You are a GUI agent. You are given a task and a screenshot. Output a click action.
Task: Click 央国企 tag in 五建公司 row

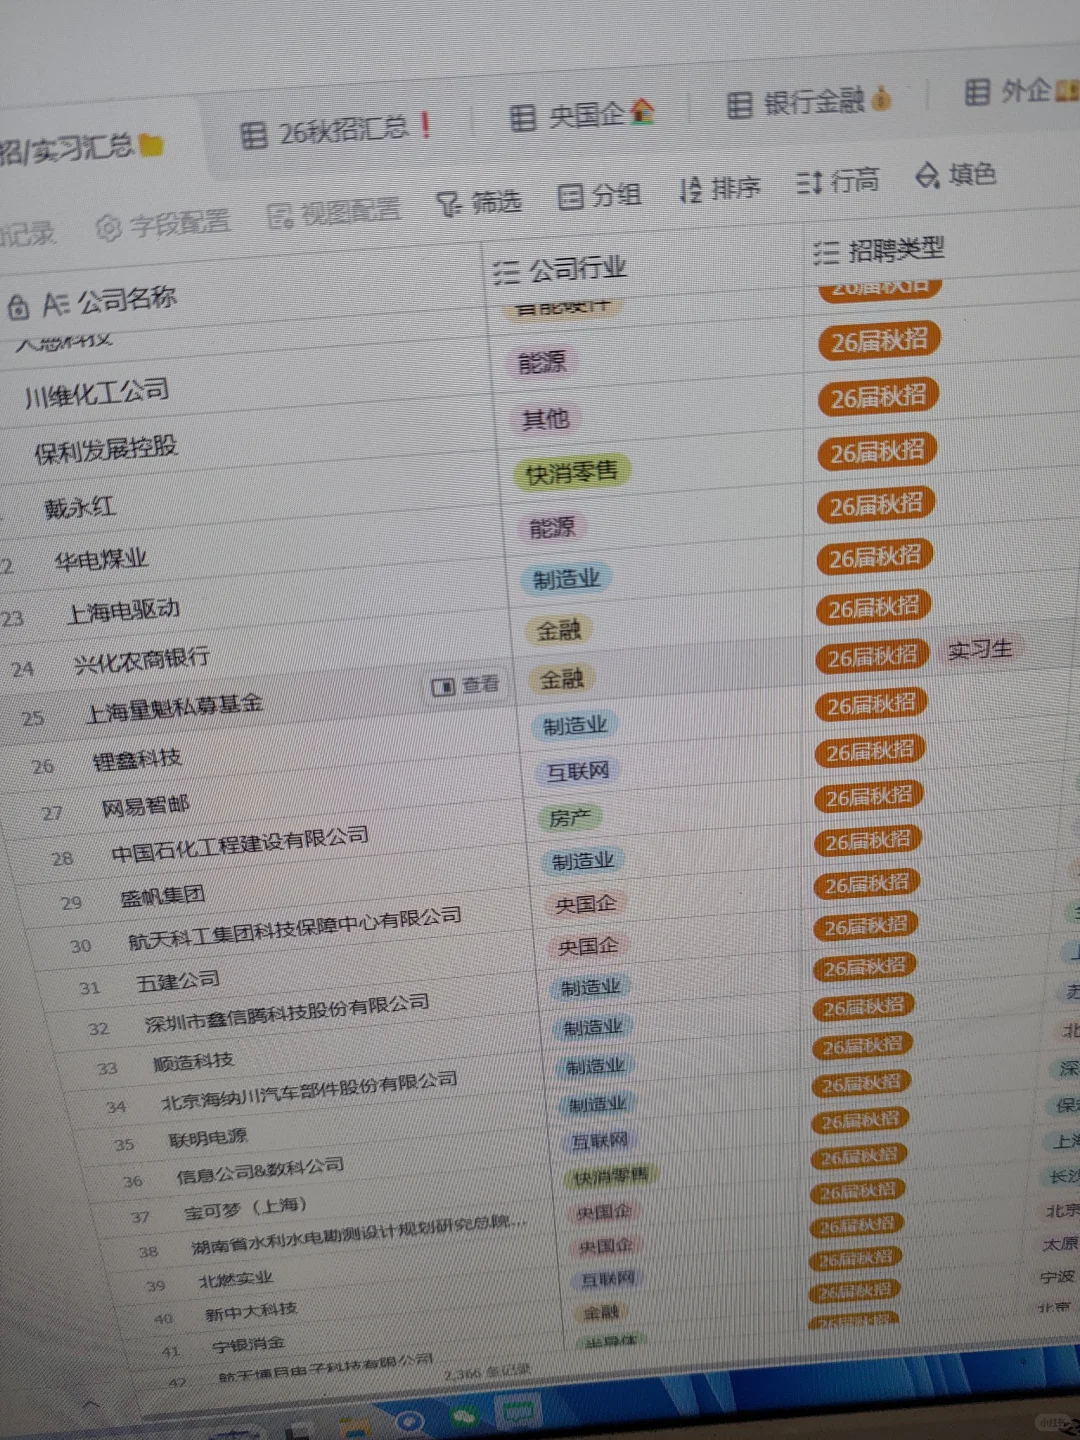(587, 945)
